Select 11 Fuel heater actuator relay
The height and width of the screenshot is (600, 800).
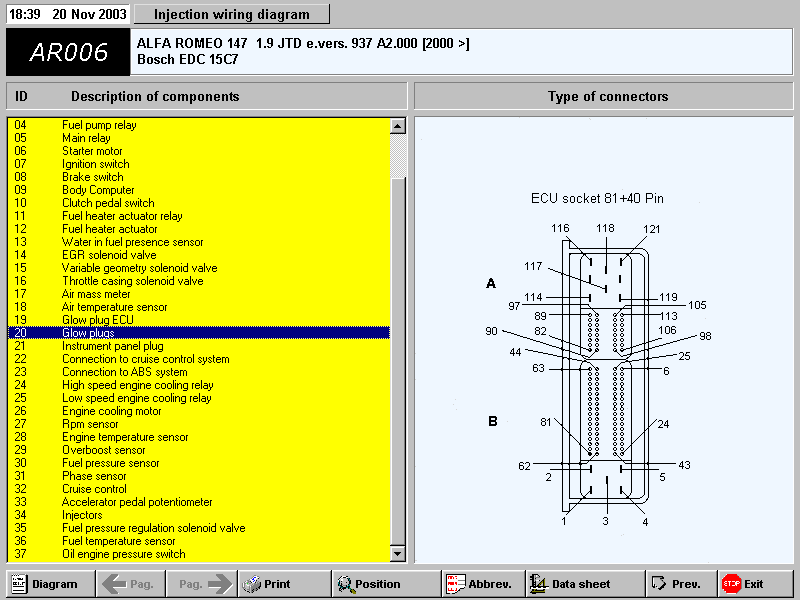click(199, 216)
